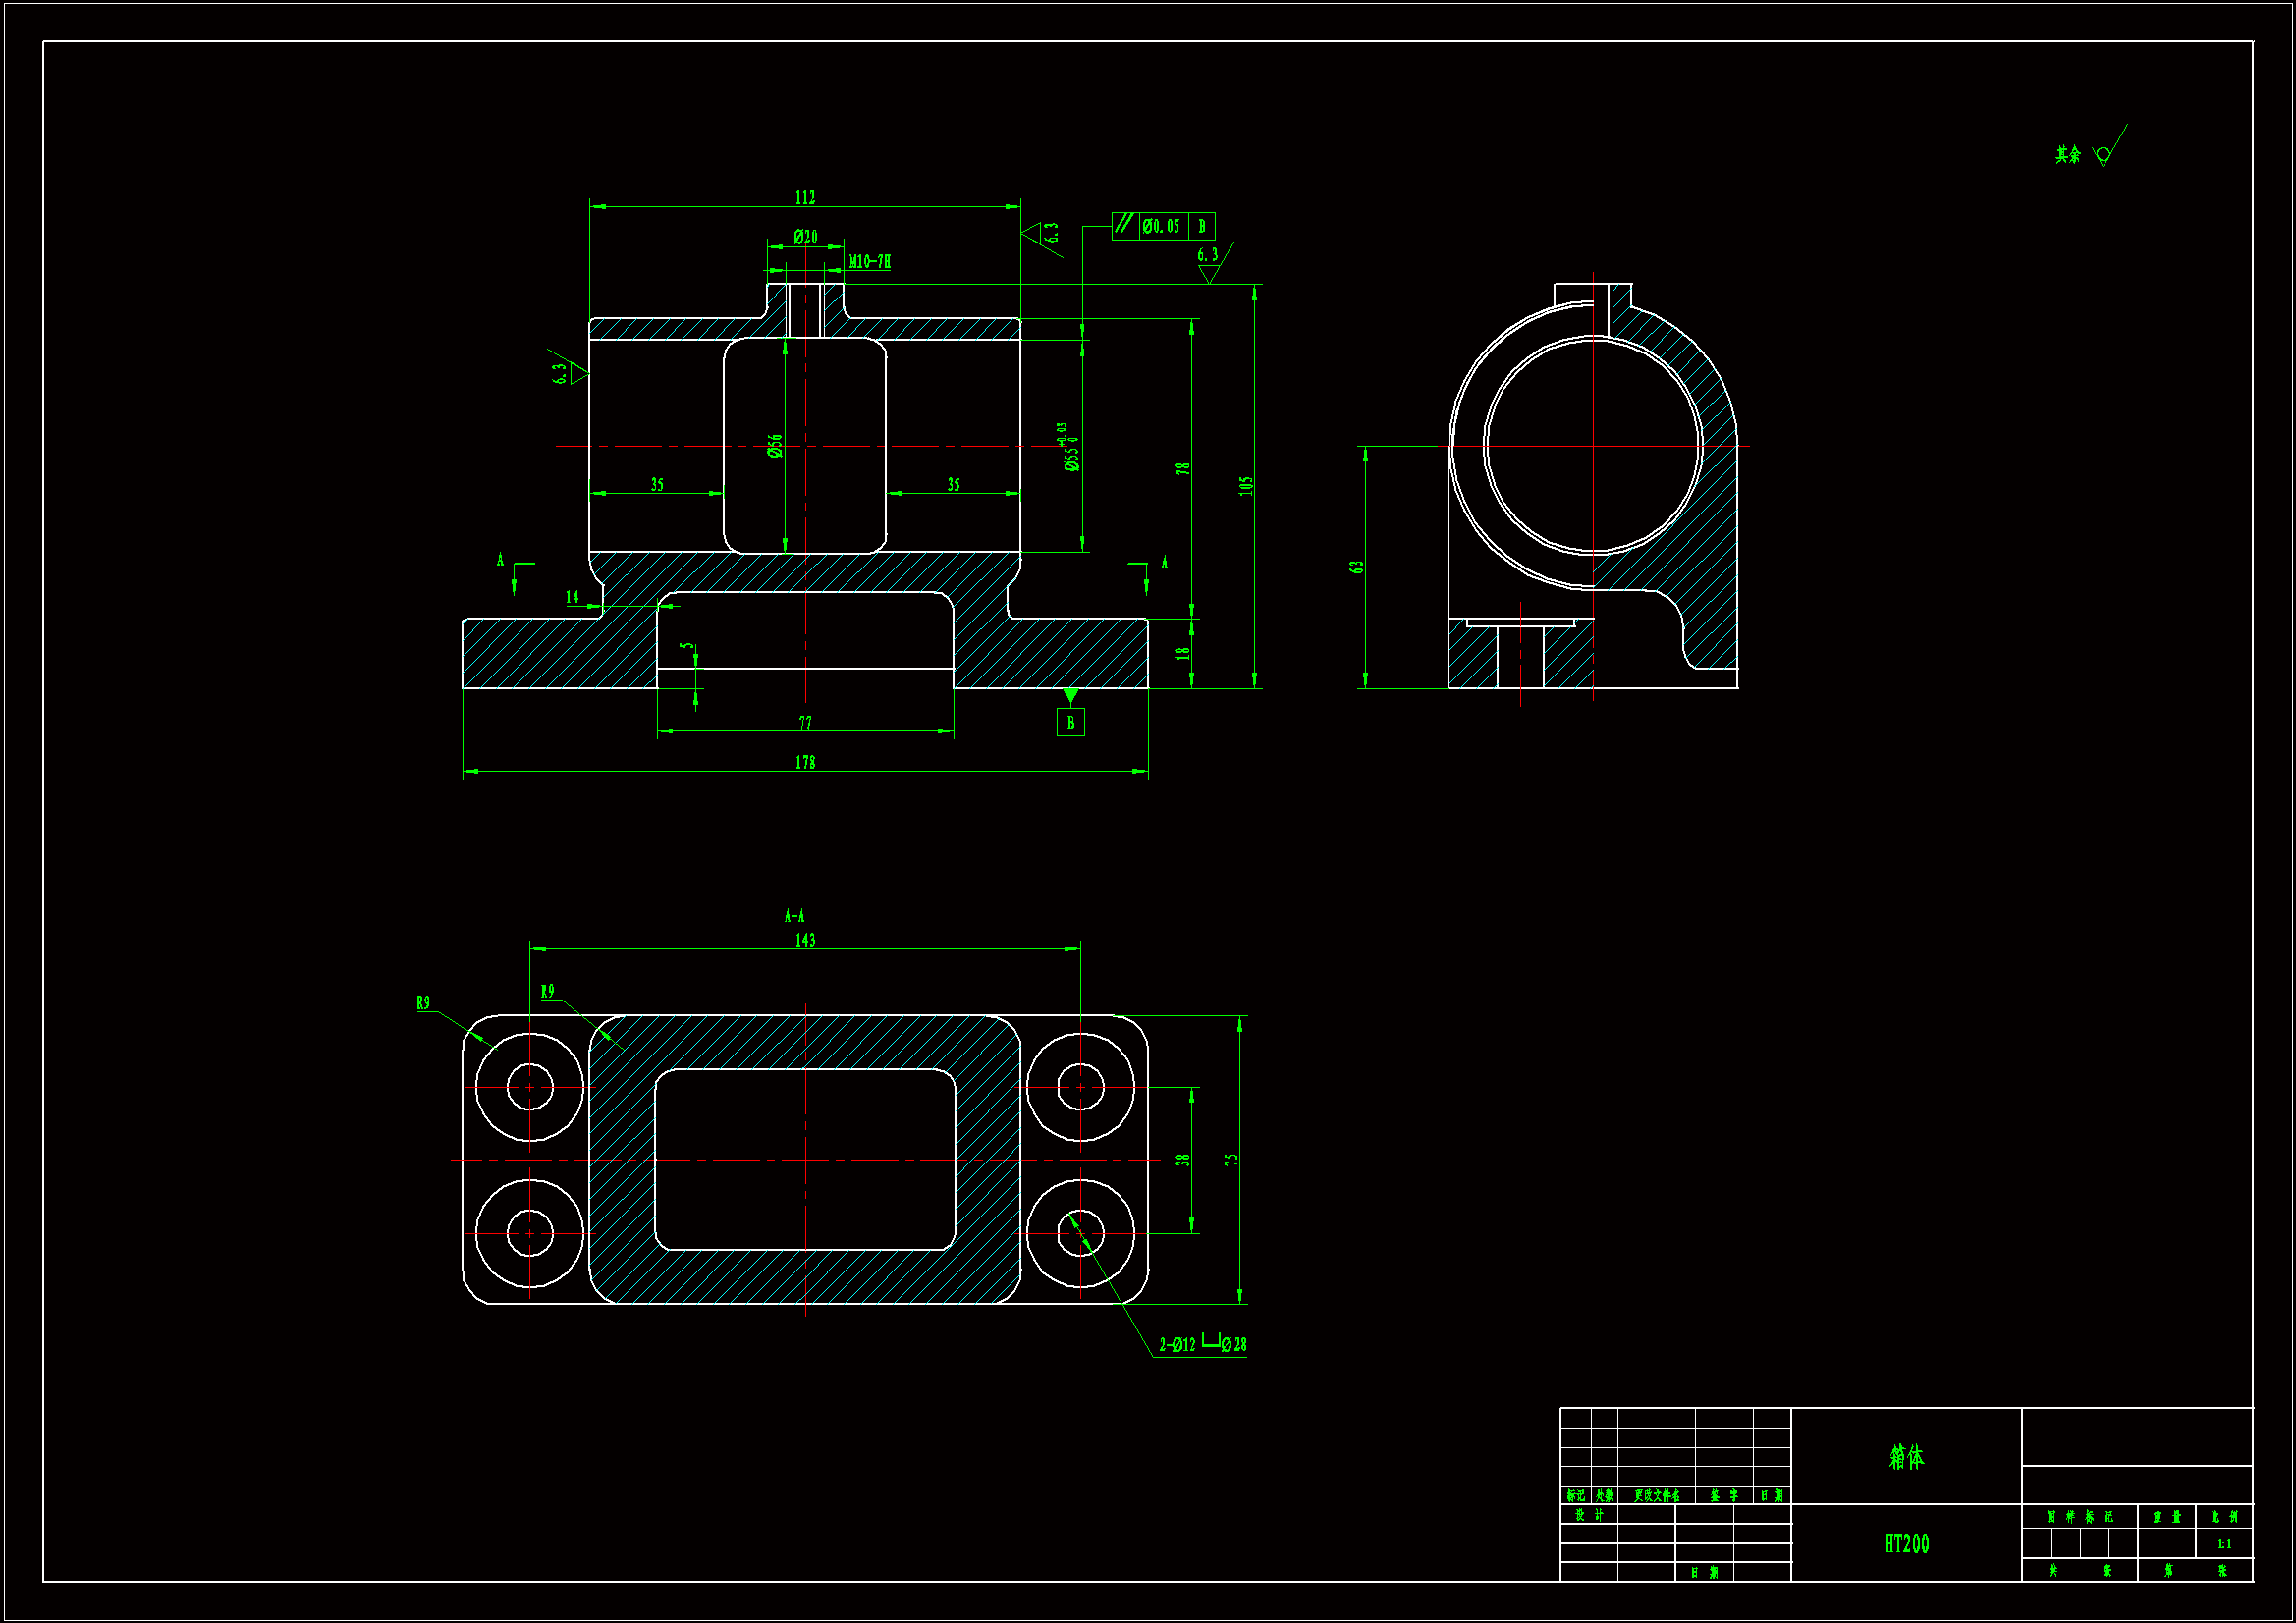Select the 178 overall length dimension

coord(805,763)
